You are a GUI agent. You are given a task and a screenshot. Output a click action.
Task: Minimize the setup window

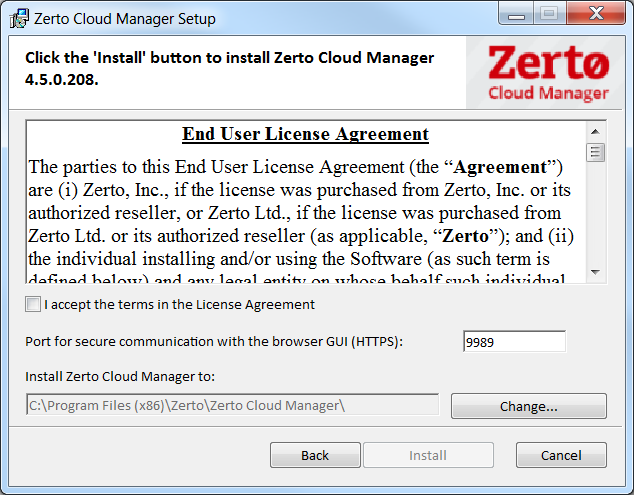tap(516, 14)
